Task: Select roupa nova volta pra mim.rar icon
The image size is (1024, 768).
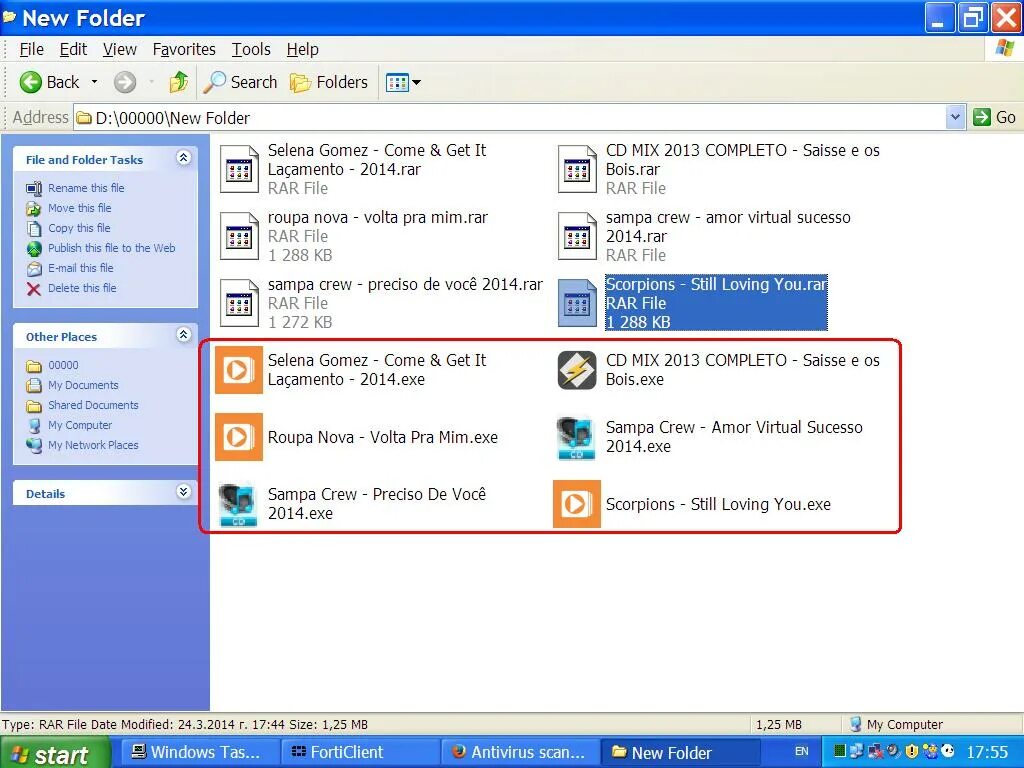Action: [239, 236]
